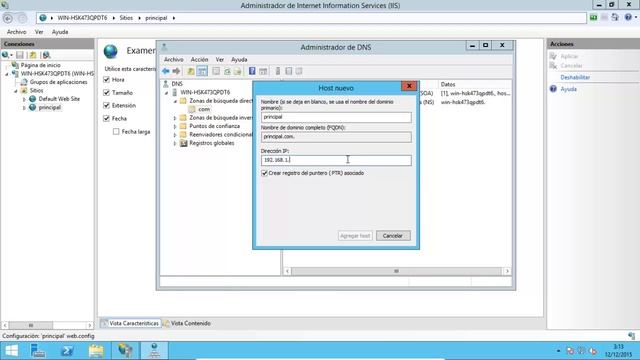This screenshot has height=360, width=640.
Task: Expand Zonas de búsqueda inversa in DNS tree
Action: point(175,118)
